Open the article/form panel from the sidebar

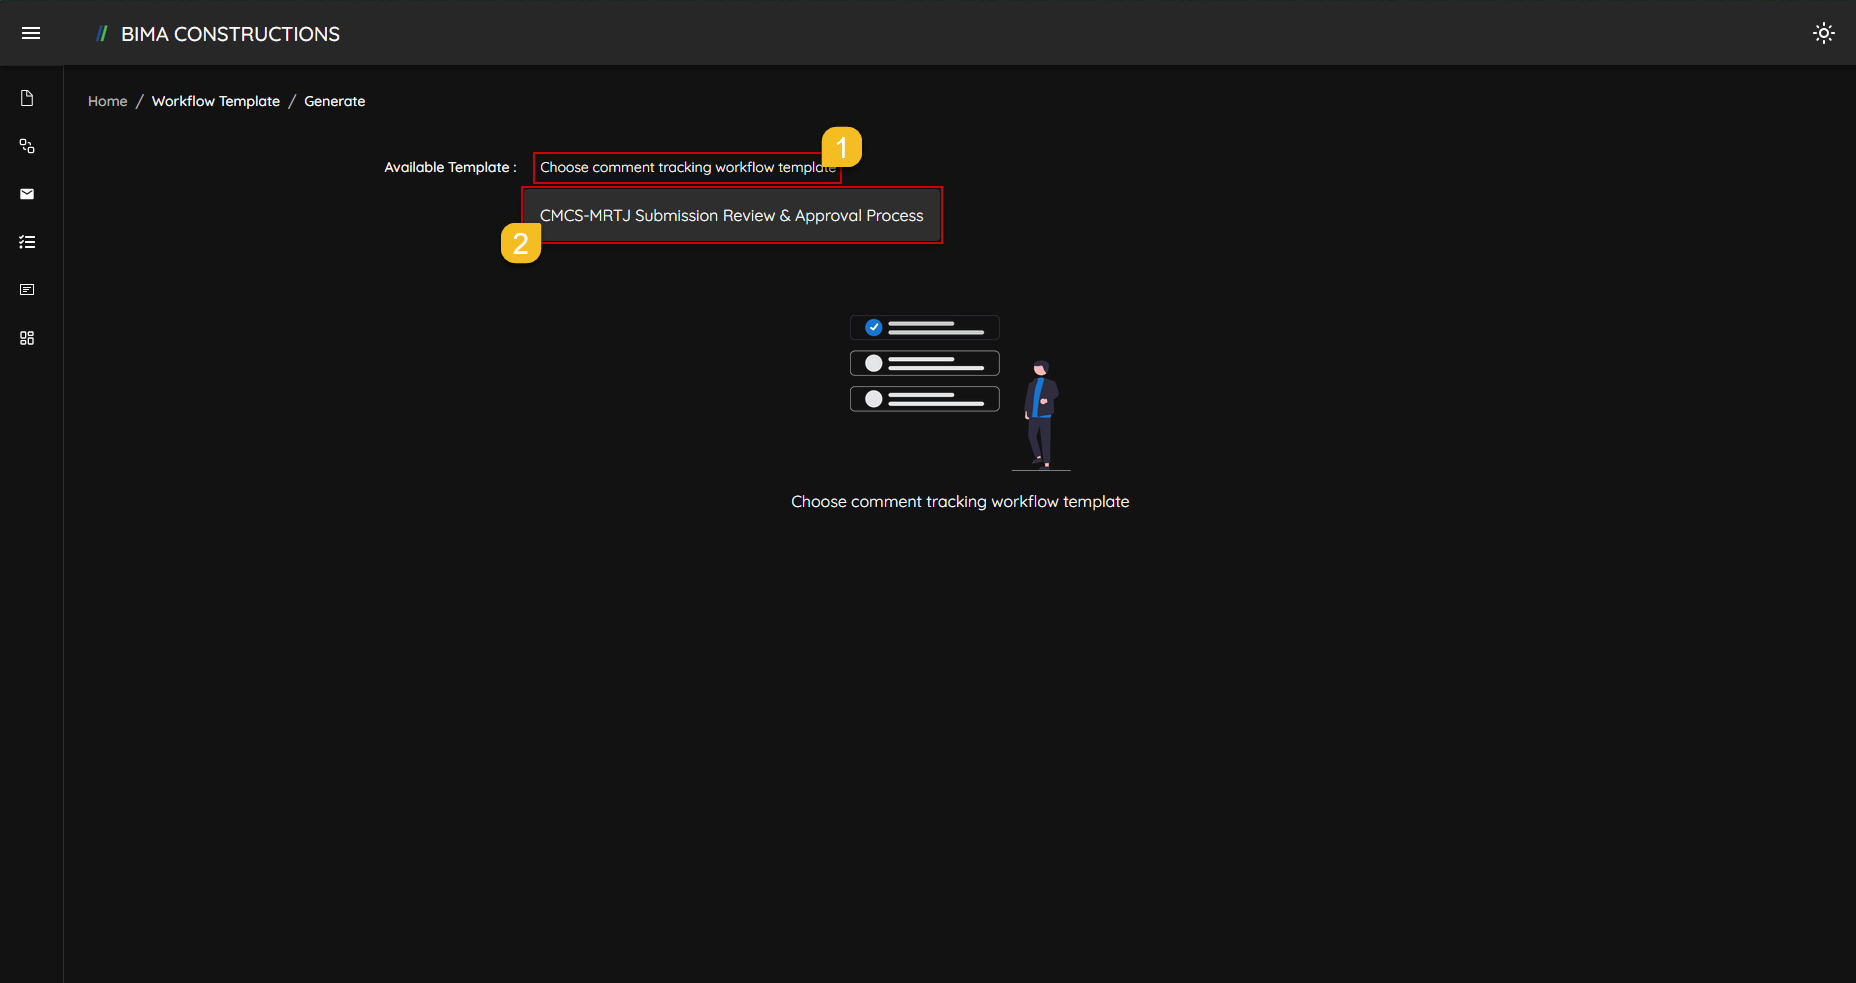tap(27, 290)
